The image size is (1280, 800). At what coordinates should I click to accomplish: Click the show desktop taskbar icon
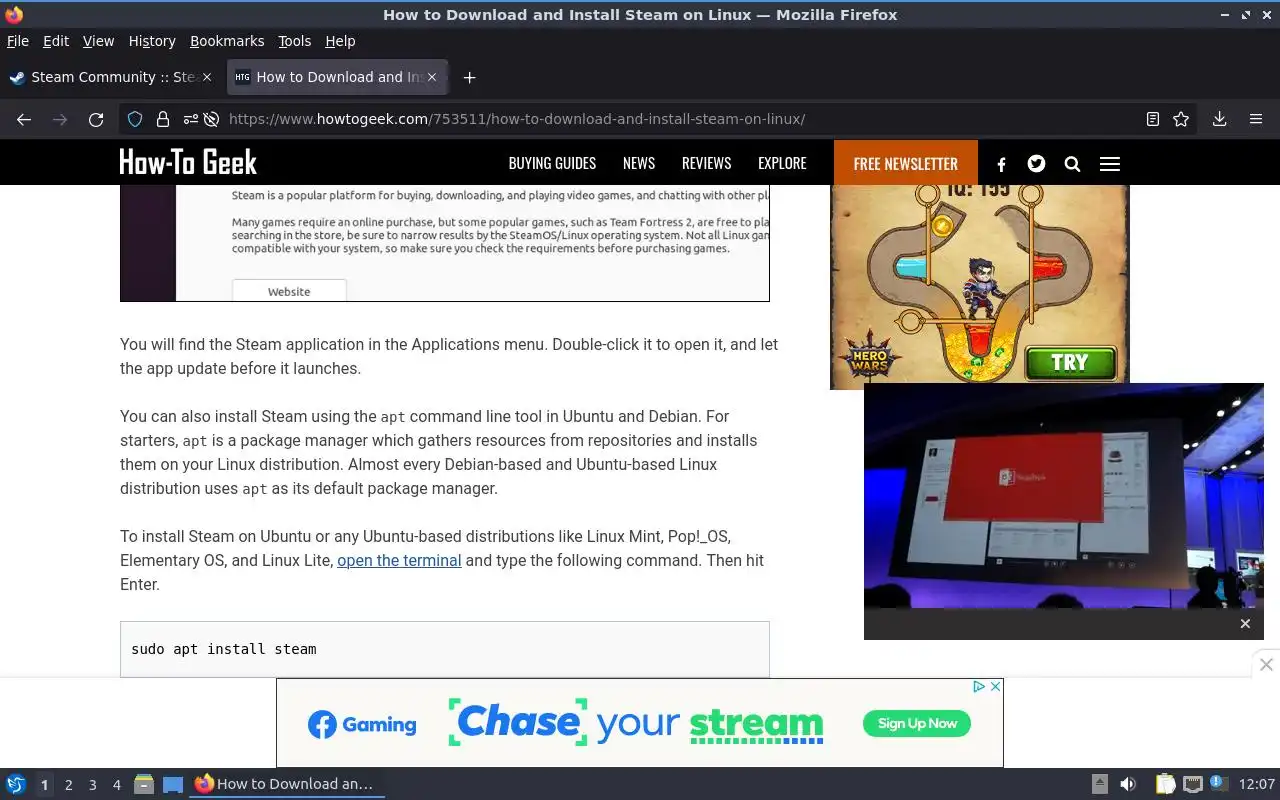(173, 785)
